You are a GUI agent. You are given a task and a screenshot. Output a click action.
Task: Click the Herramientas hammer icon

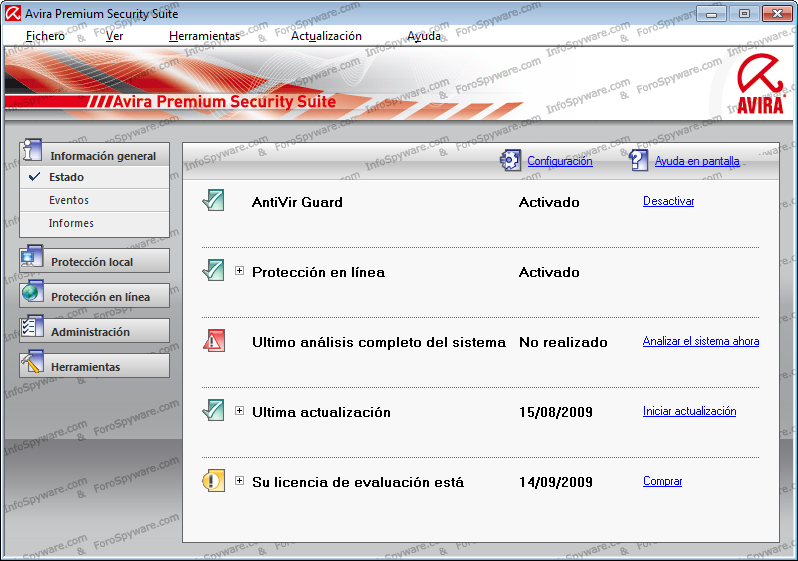tap(33, 362)
